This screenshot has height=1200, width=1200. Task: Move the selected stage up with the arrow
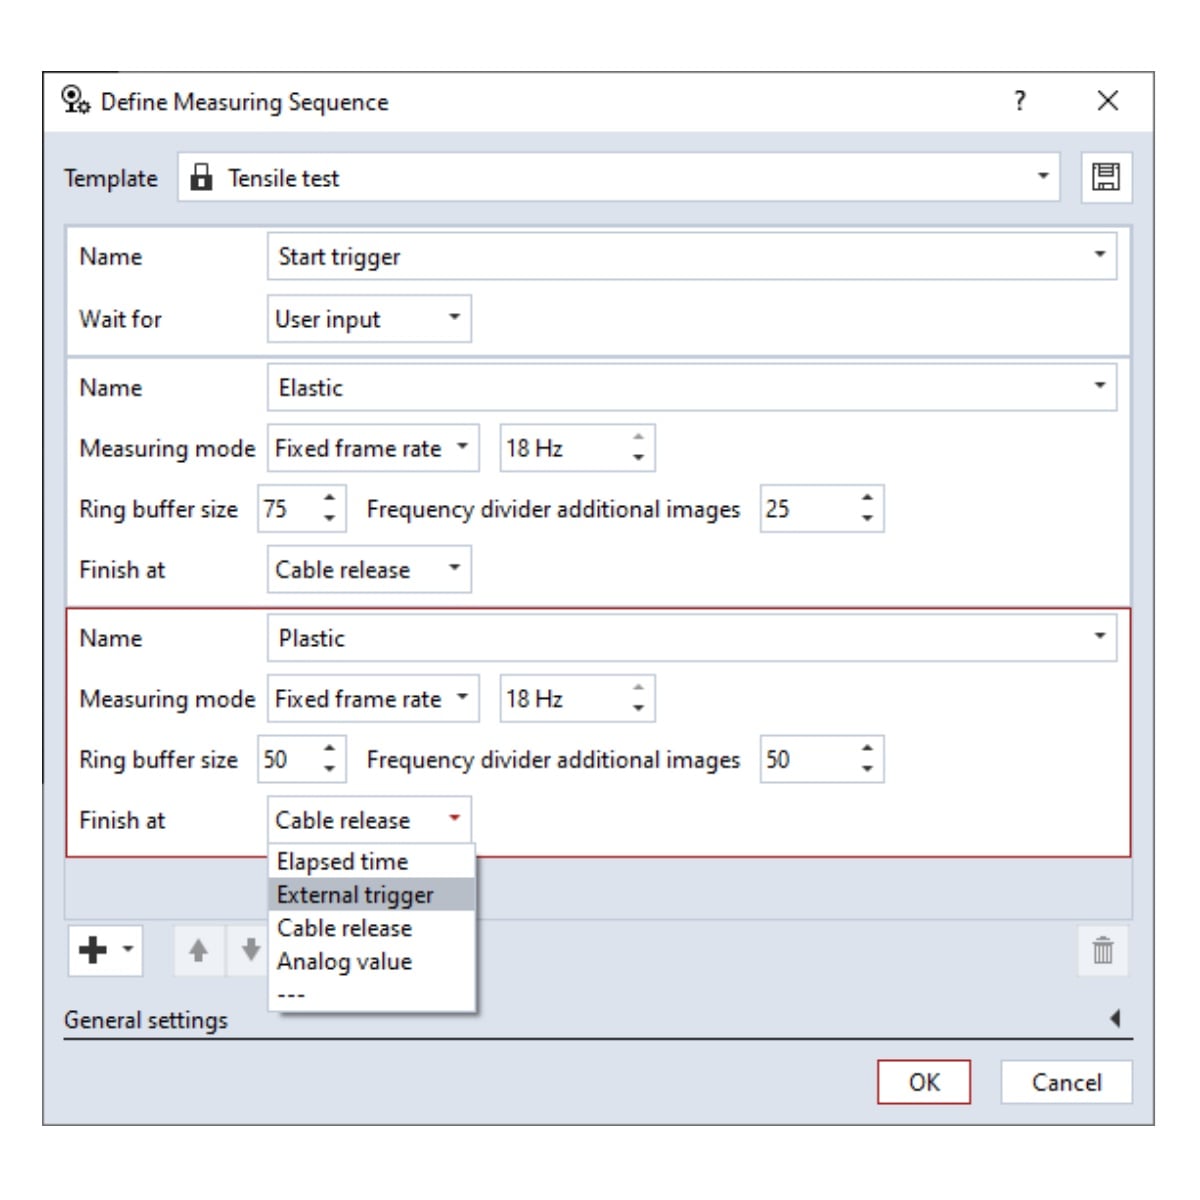tap(198, 950)
